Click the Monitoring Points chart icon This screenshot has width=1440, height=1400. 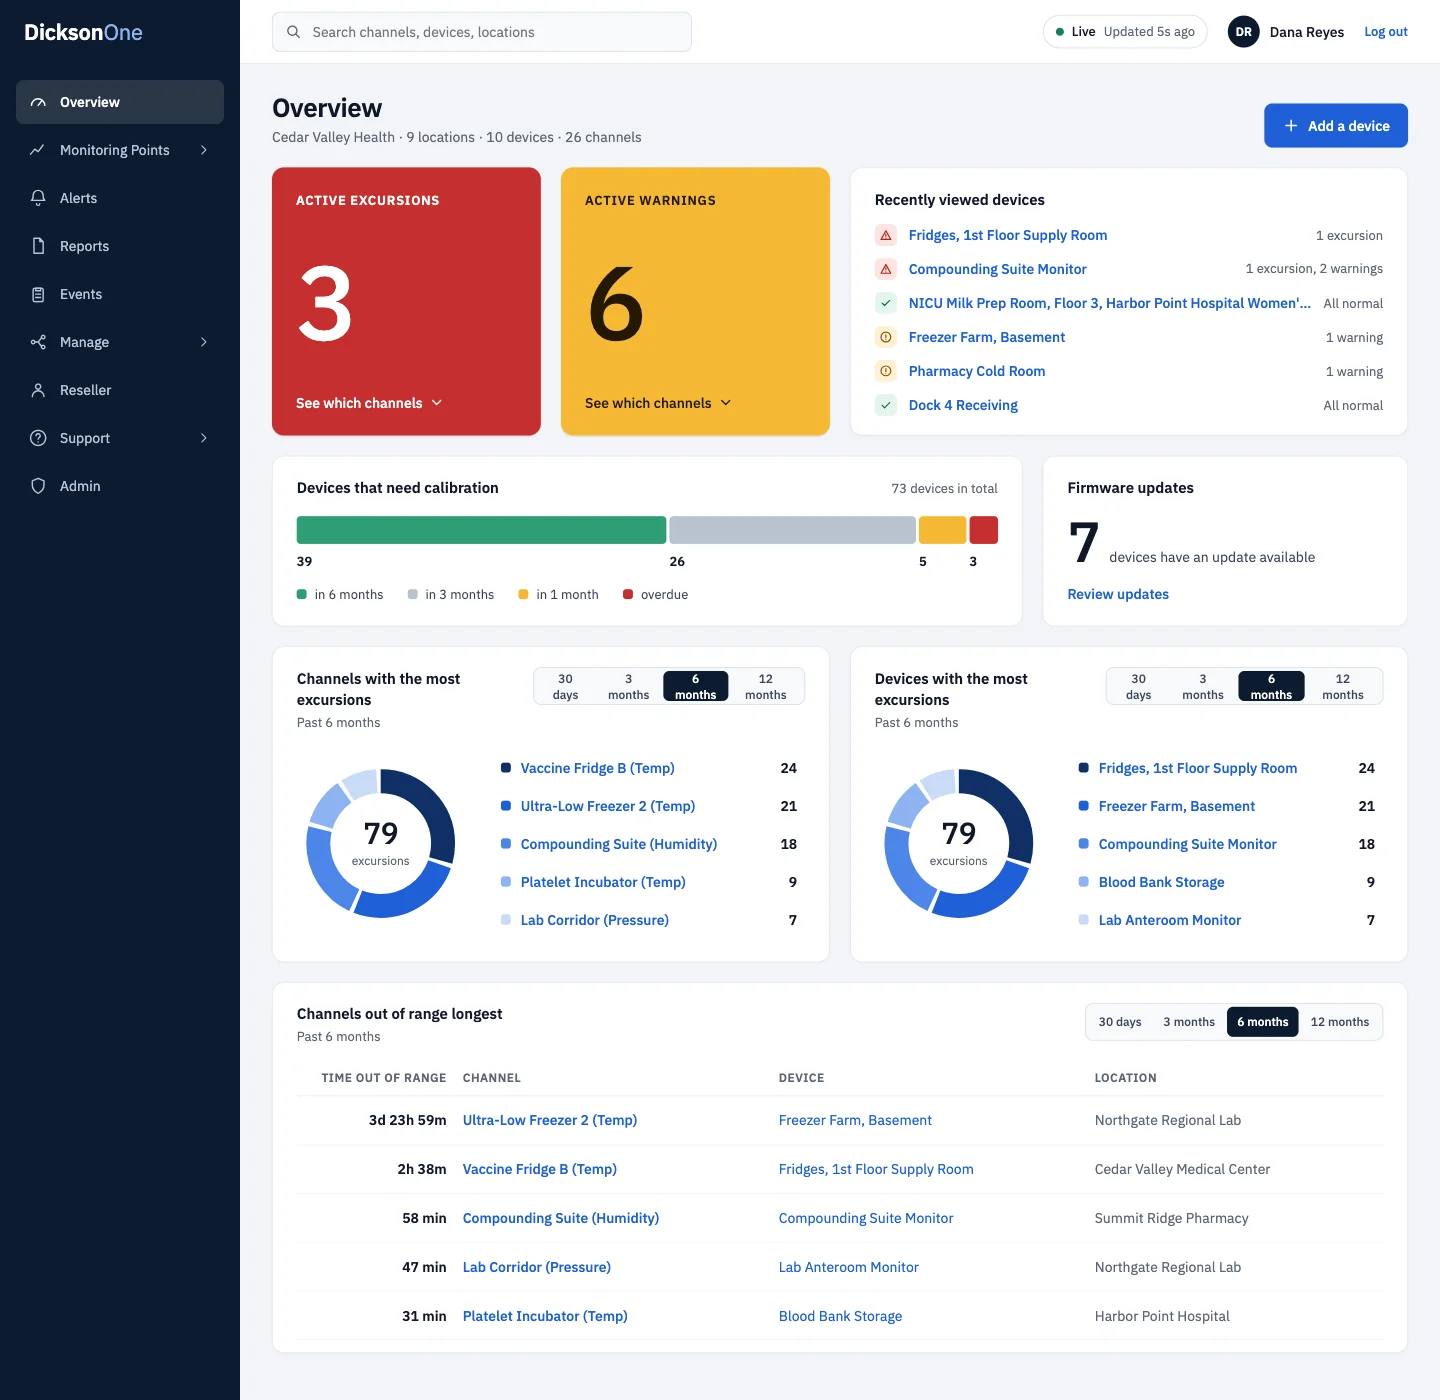point(38,150)
